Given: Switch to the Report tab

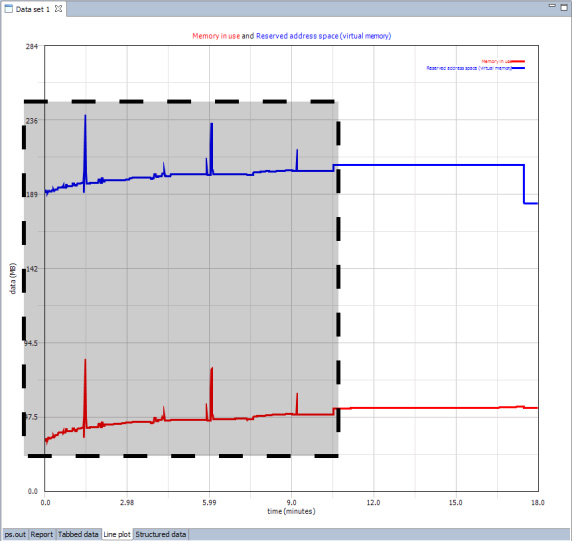Looking at the screenshot, I should tap(42, 534).
